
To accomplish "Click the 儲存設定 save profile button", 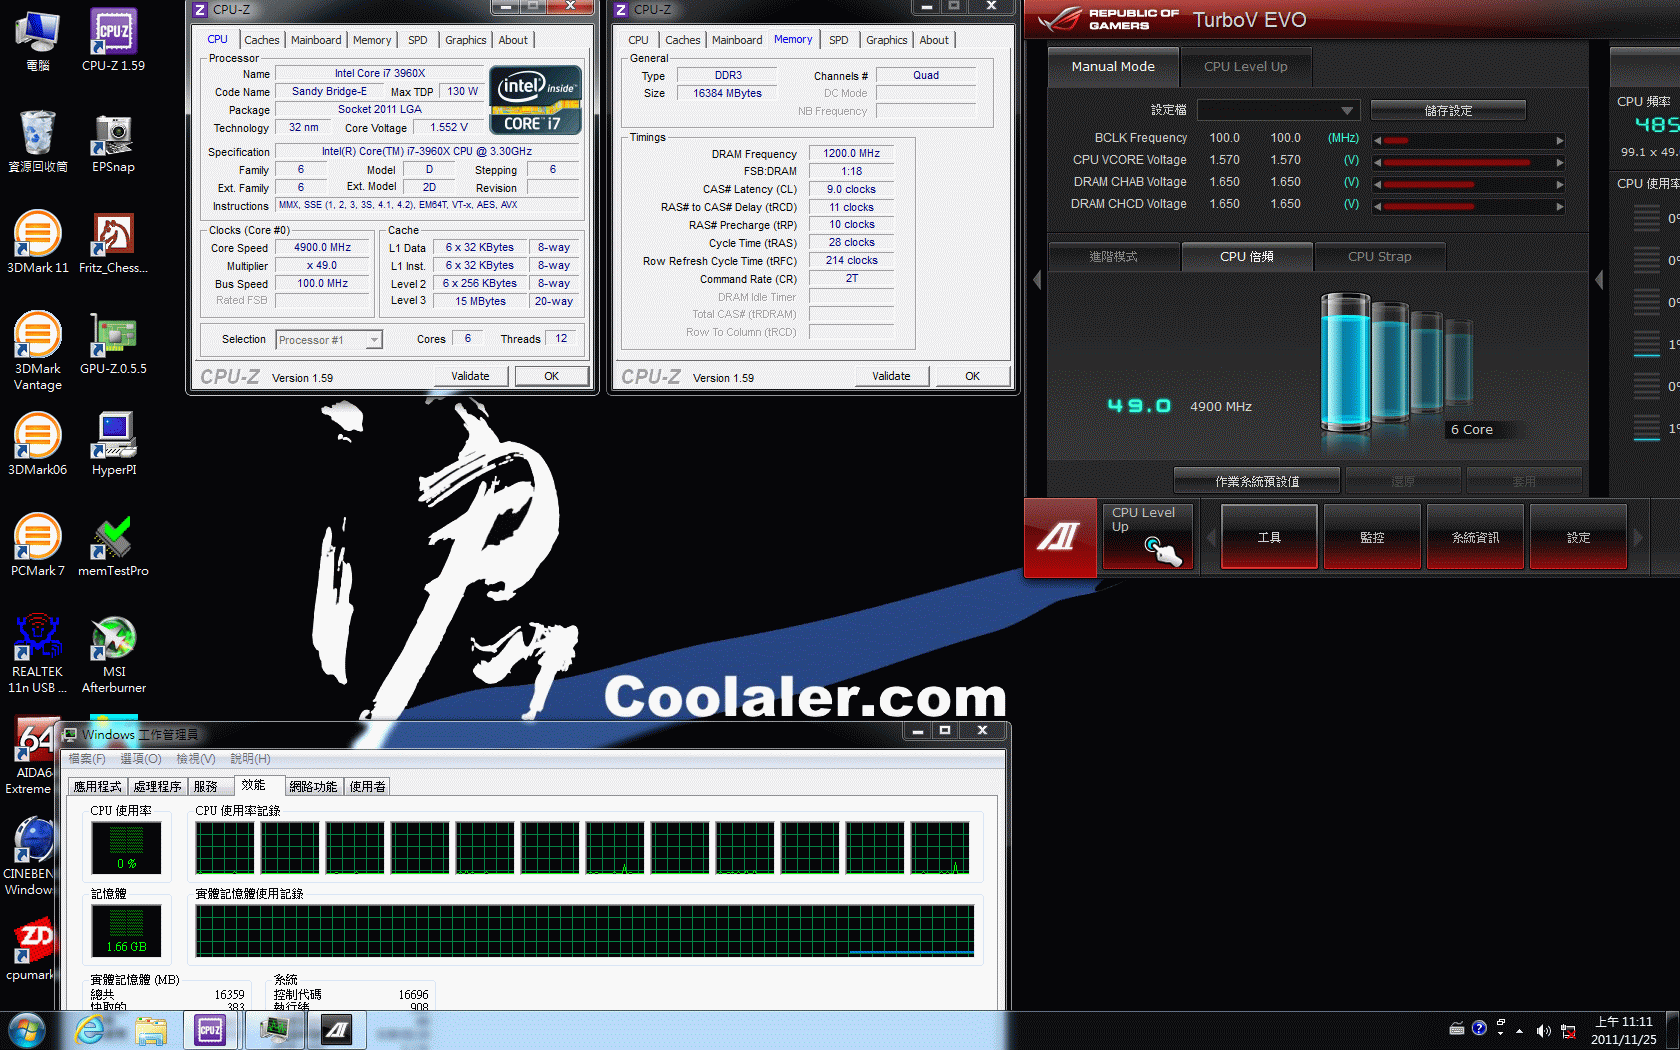I will pos(1447,110).
